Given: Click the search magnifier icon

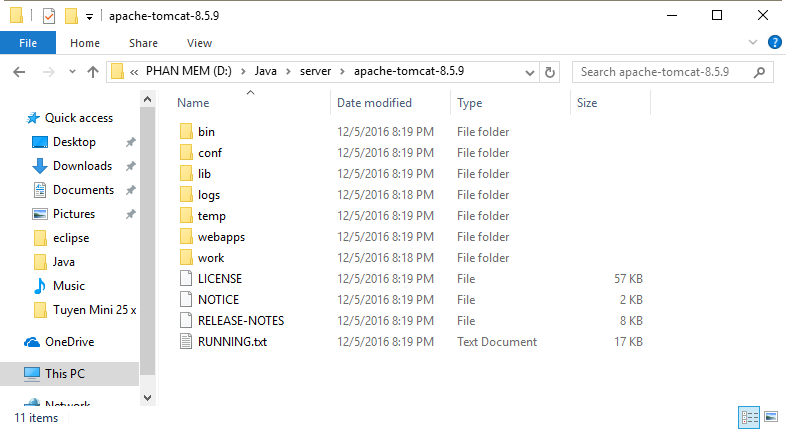Looking at the screenshot, I should pos(759,72).
